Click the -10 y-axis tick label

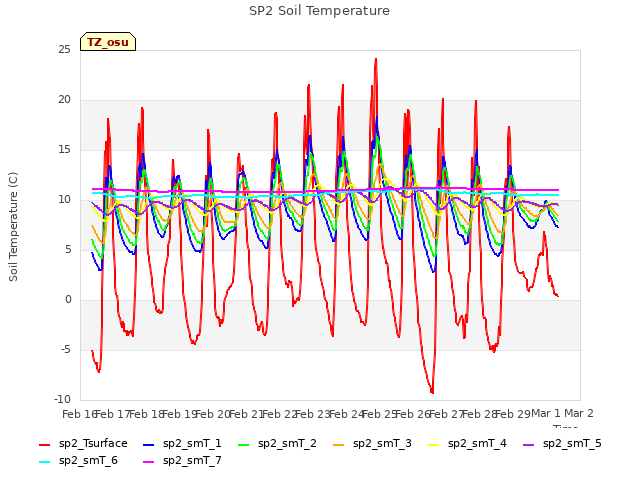[62, 399]
